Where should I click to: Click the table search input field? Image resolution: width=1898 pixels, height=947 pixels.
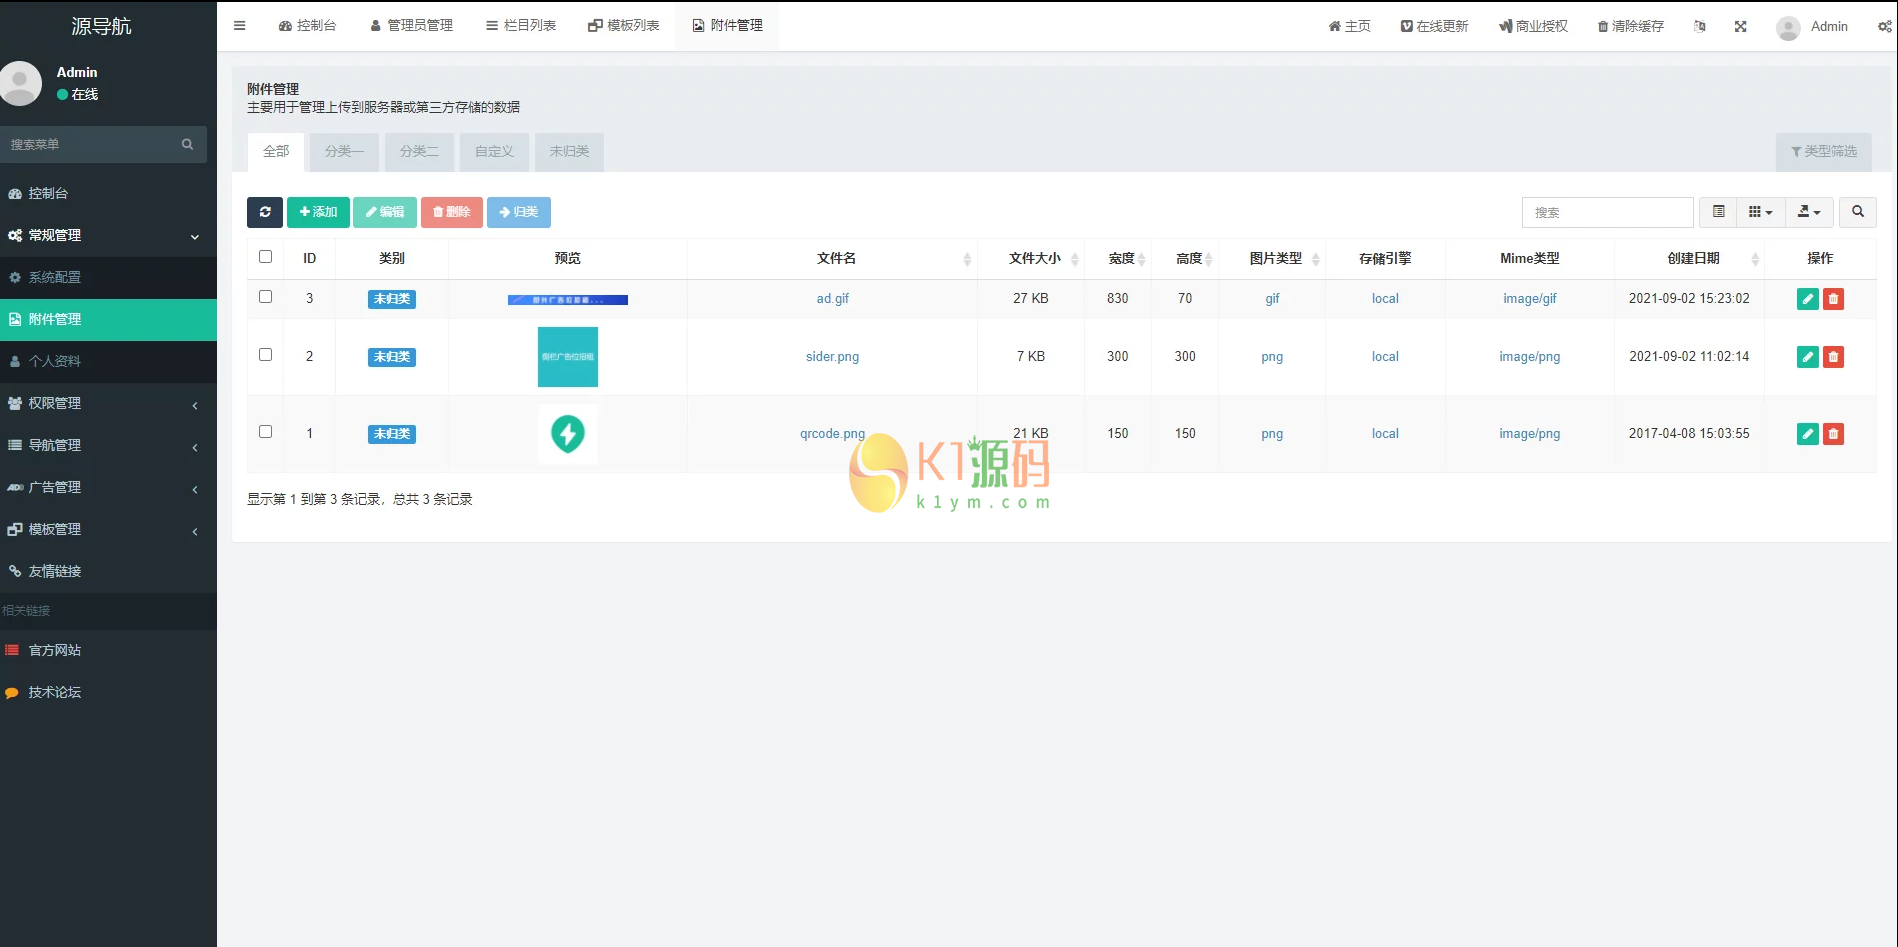click(x=1607, y=212)
